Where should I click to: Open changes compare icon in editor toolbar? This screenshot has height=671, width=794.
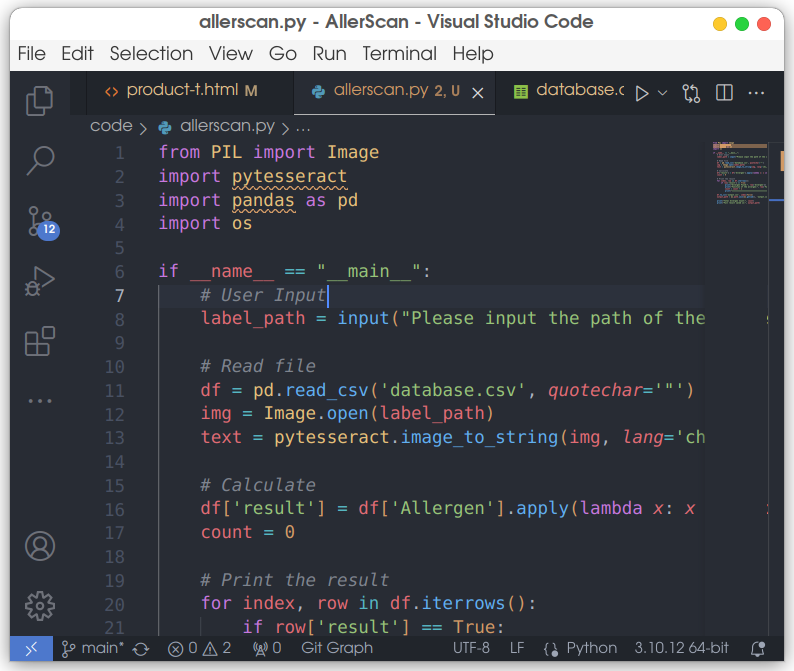(691, 93)
